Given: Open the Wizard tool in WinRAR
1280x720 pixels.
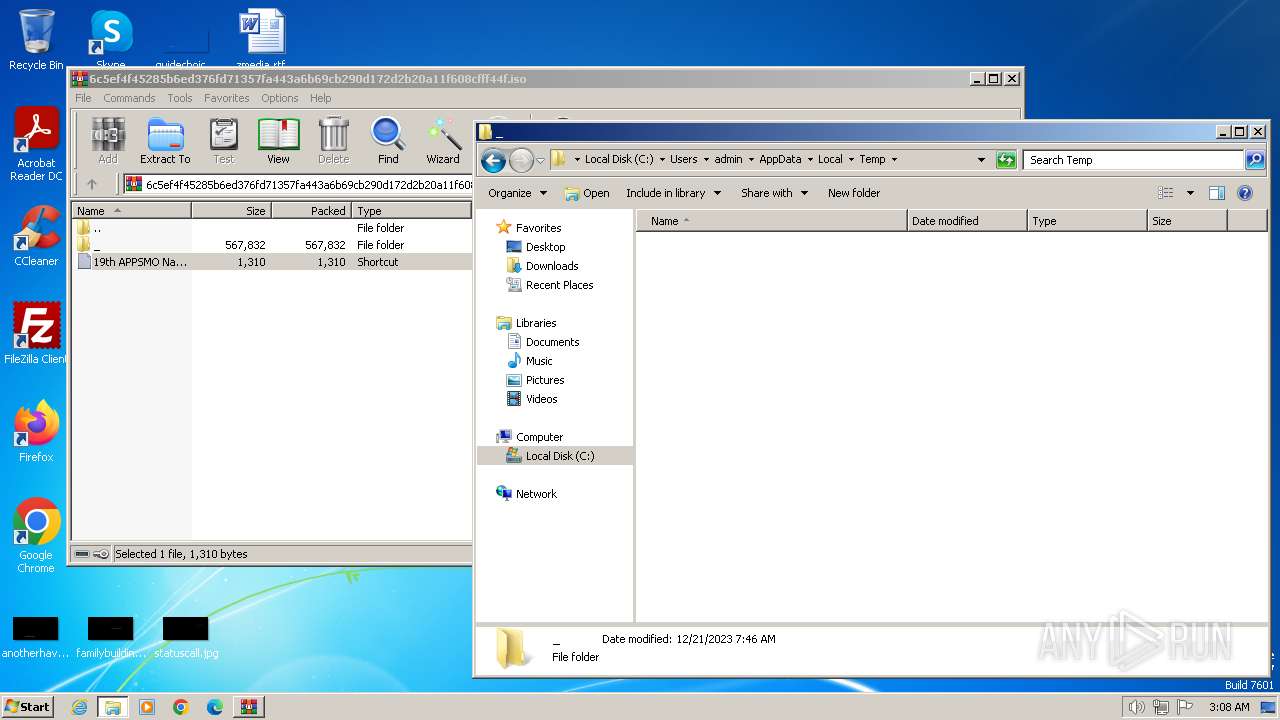Looking at the screenshot, I should (x=443, y=140).
